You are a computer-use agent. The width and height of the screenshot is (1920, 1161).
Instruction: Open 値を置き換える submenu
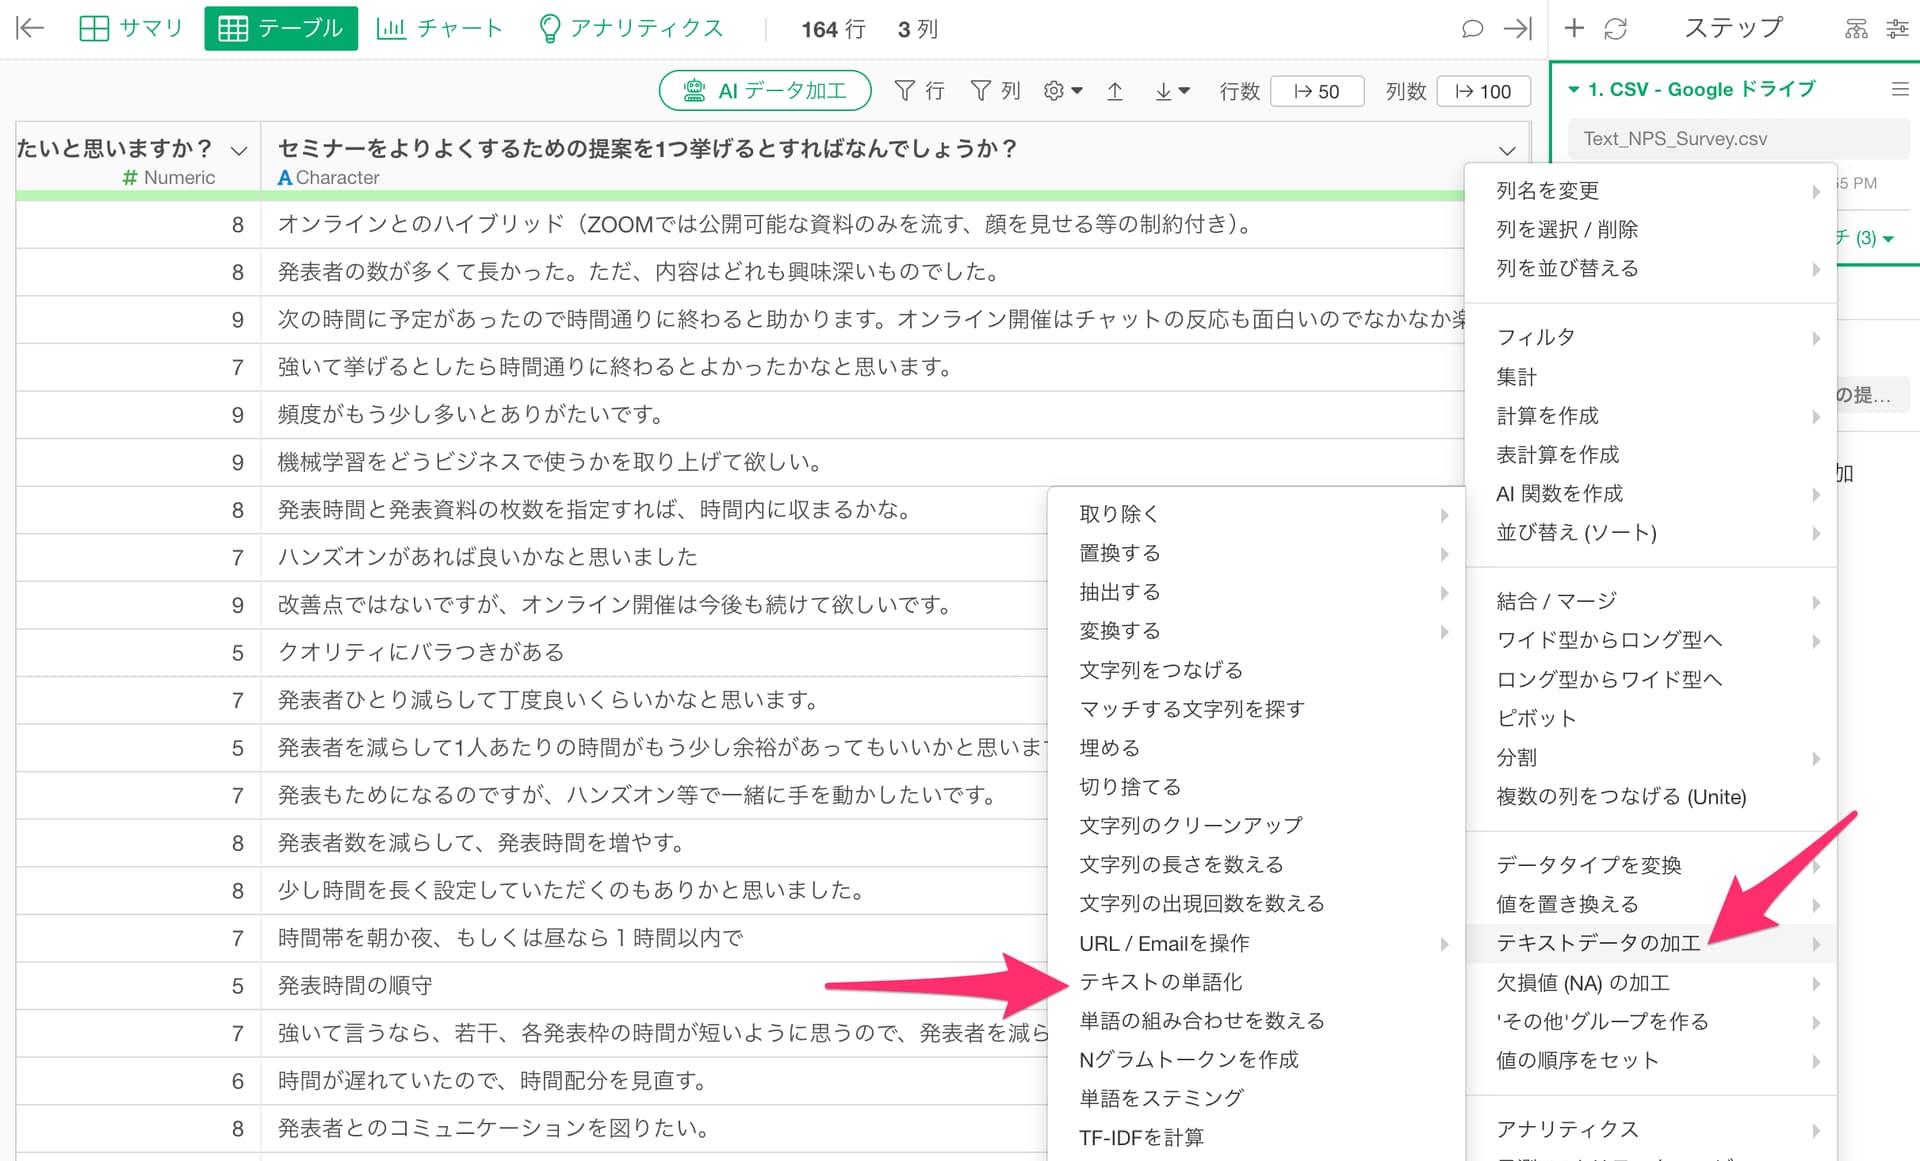tap(1651, 905)
